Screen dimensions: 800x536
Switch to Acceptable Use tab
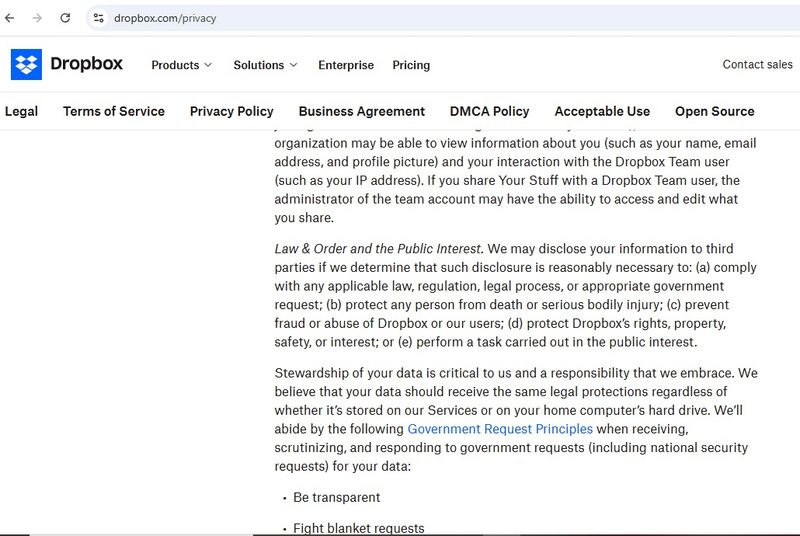click(602, 111)
